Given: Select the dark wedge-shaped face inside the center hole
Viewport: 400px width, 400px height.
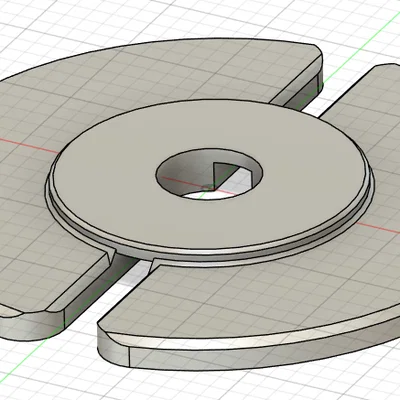Looking at the screenshot, I should (222, 173).
